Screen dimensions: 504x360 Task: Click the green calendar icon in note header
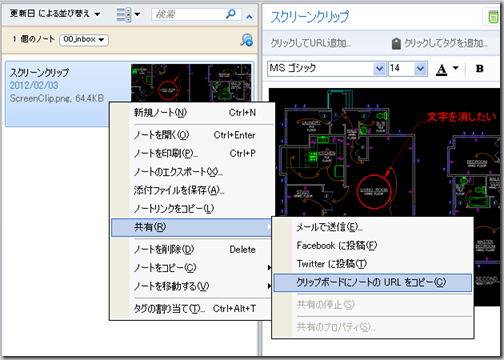click(493, 16)
